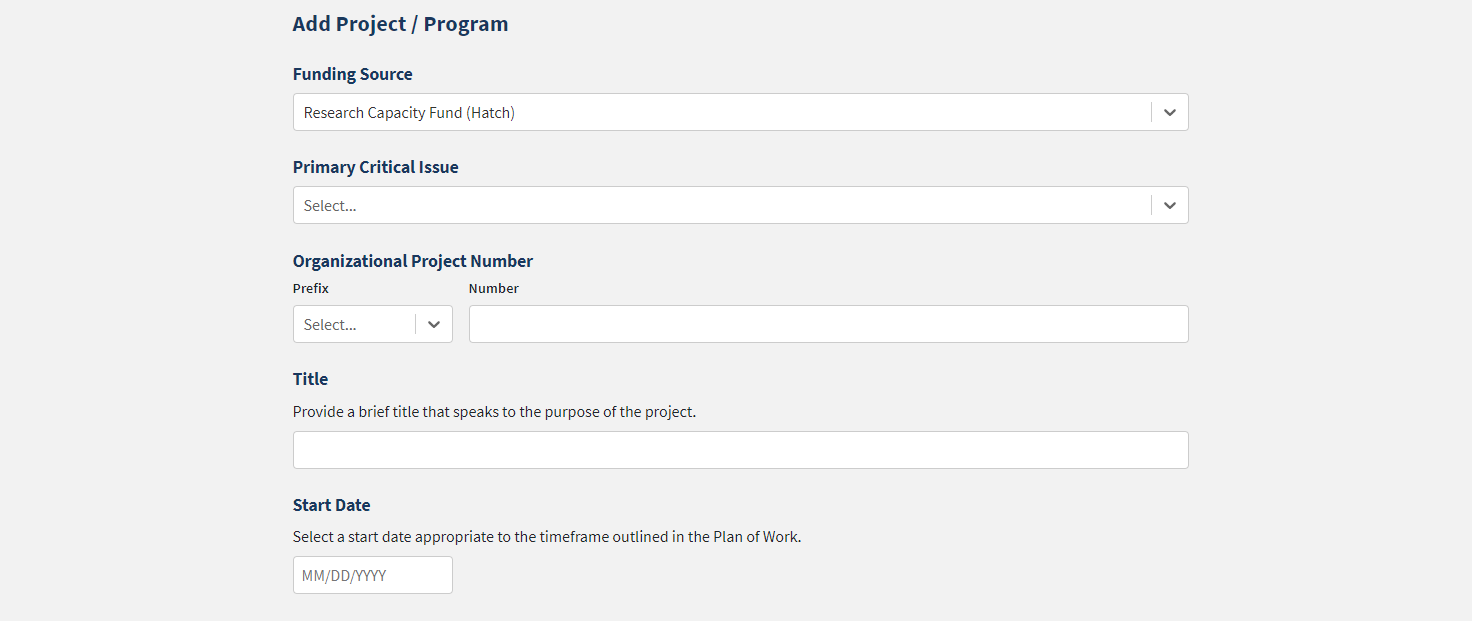Expand the Primary Critical Issue Select... box
1472x621 pixels.
[x=720, y=206]
